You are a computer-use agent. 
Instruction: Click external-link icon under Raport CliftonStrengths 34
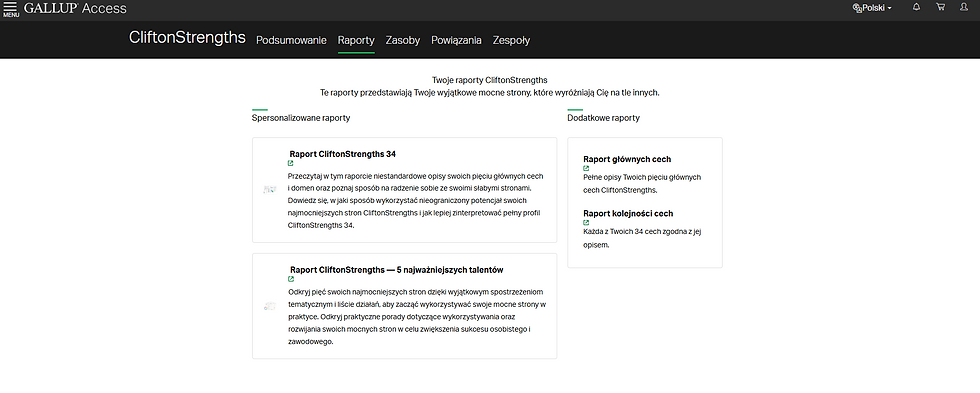point(291,164)
